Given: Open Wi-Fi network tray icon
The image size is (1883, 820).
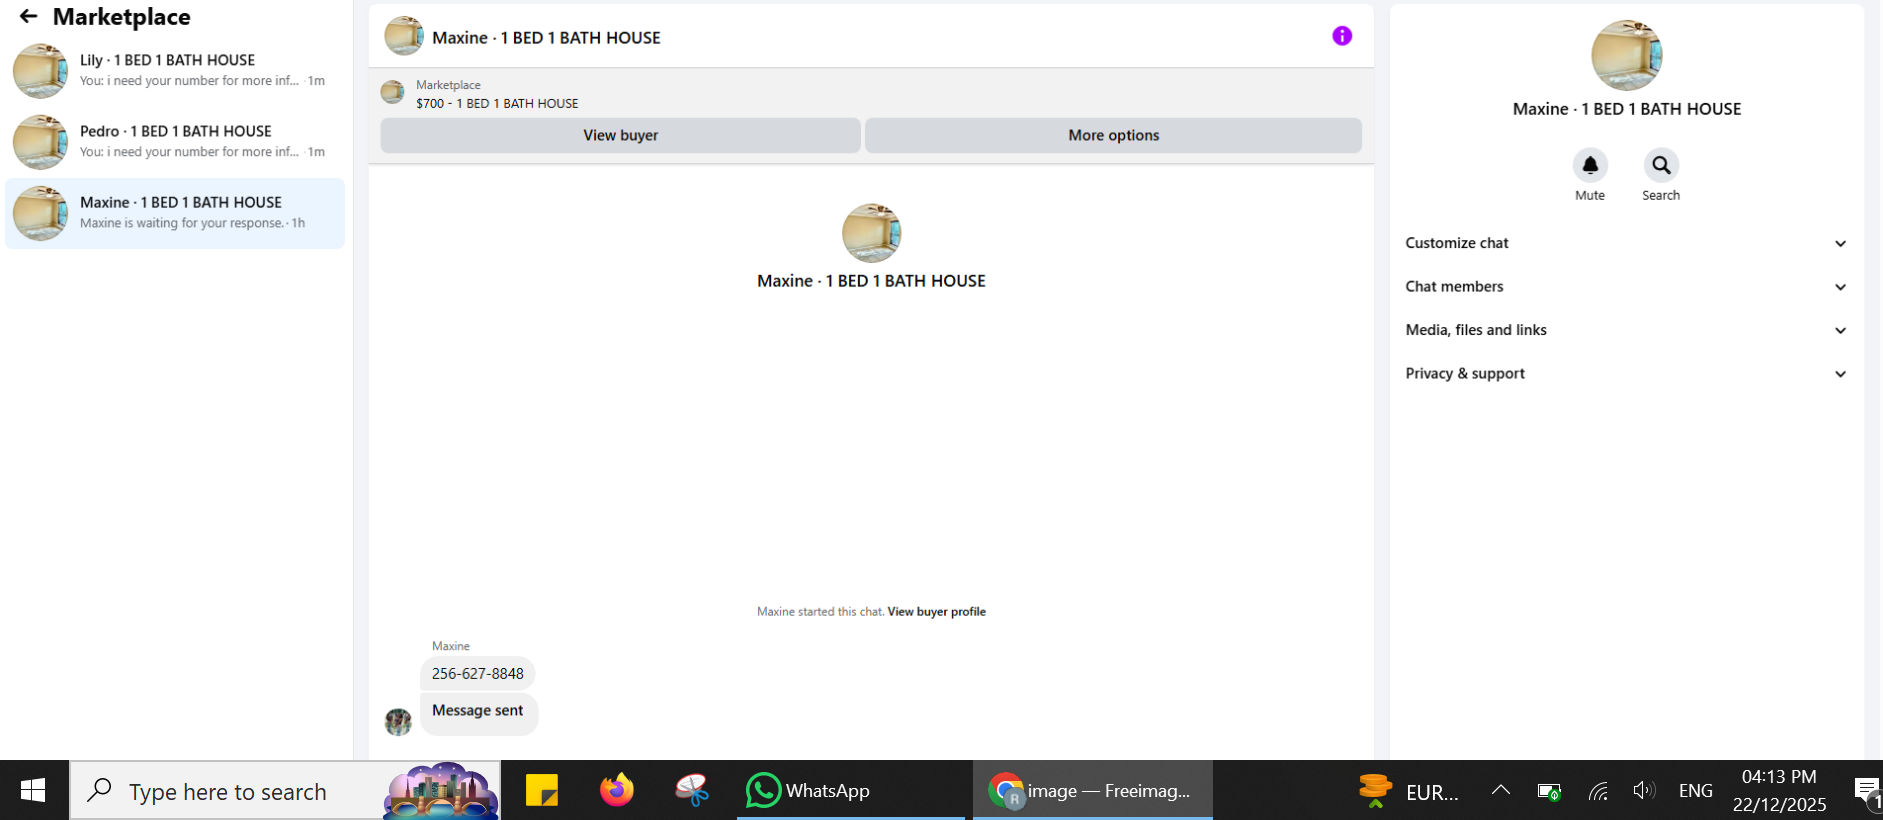Looking at the screenshot, I should tap(1598, 792).
